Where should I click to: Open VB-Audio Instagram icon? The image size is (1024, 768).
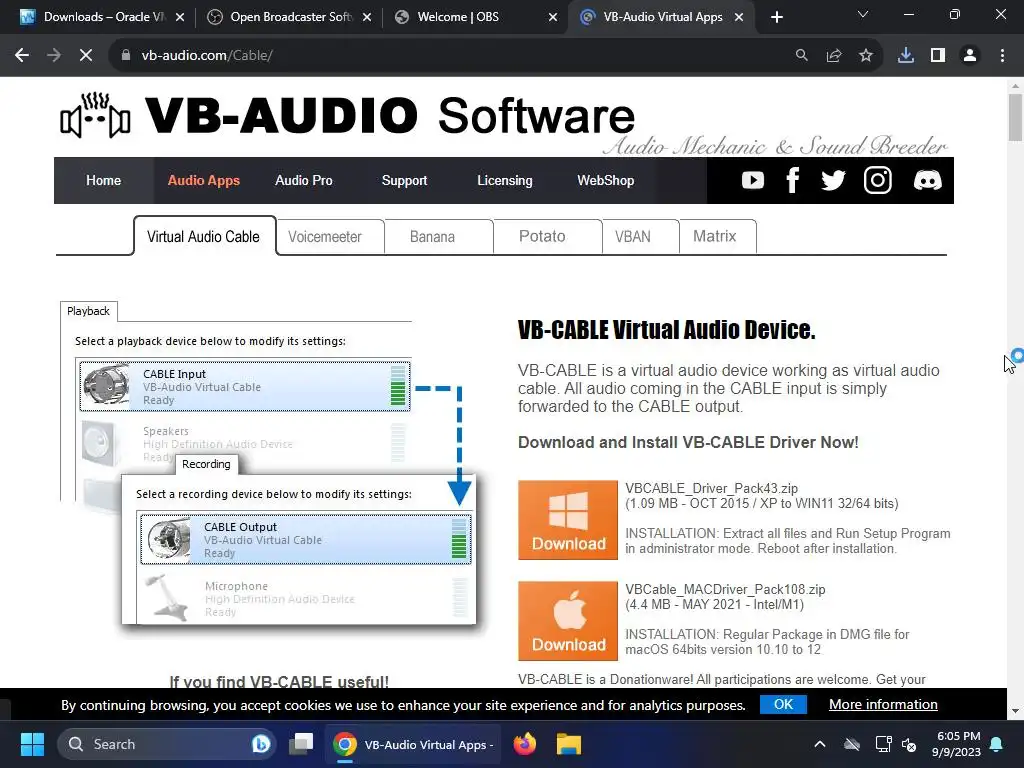point(878,180)
